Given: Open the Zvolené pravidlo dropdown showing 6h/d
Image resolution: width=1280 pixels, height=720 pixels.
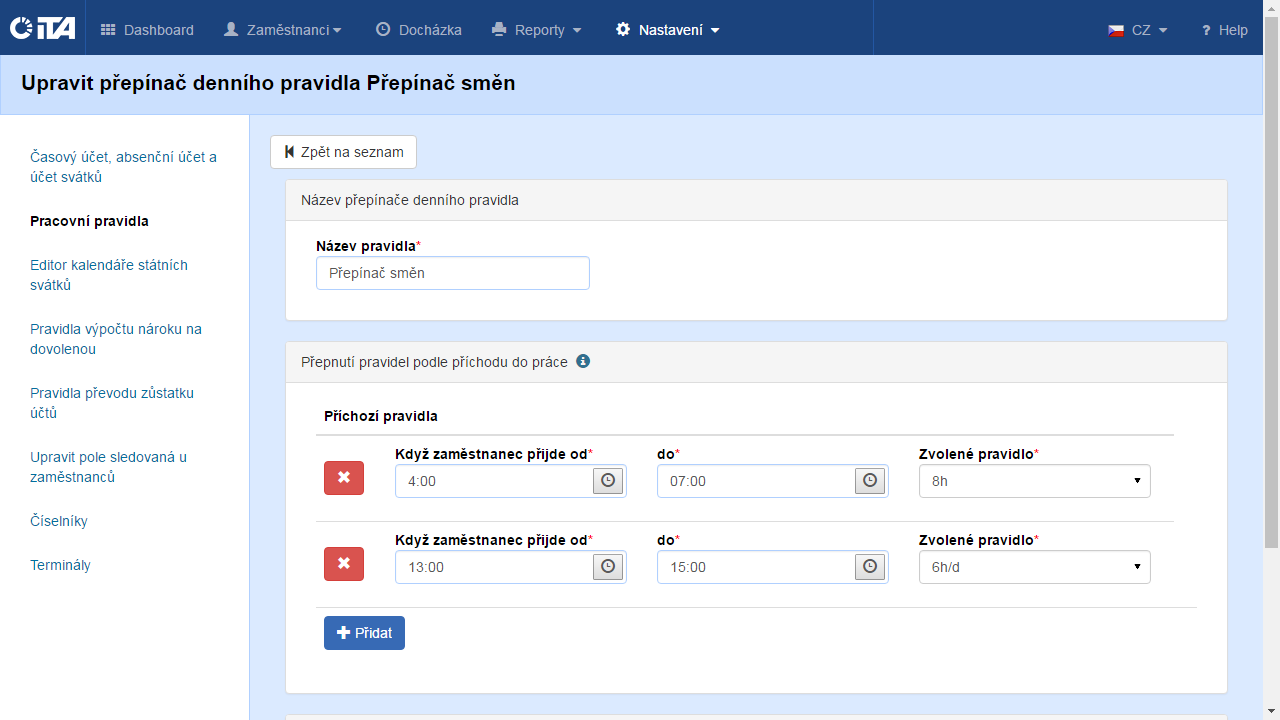Looking at the screenshot, I should pos(1034,567).
